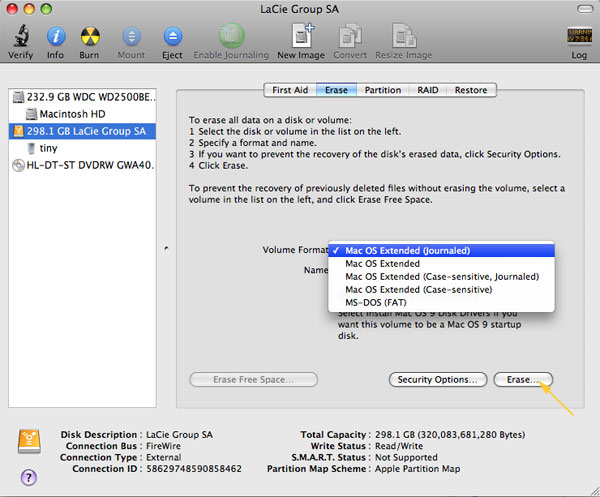Screen dimensions: 600x497
Task: Create a New Image from toolbar
Action: 302,35
